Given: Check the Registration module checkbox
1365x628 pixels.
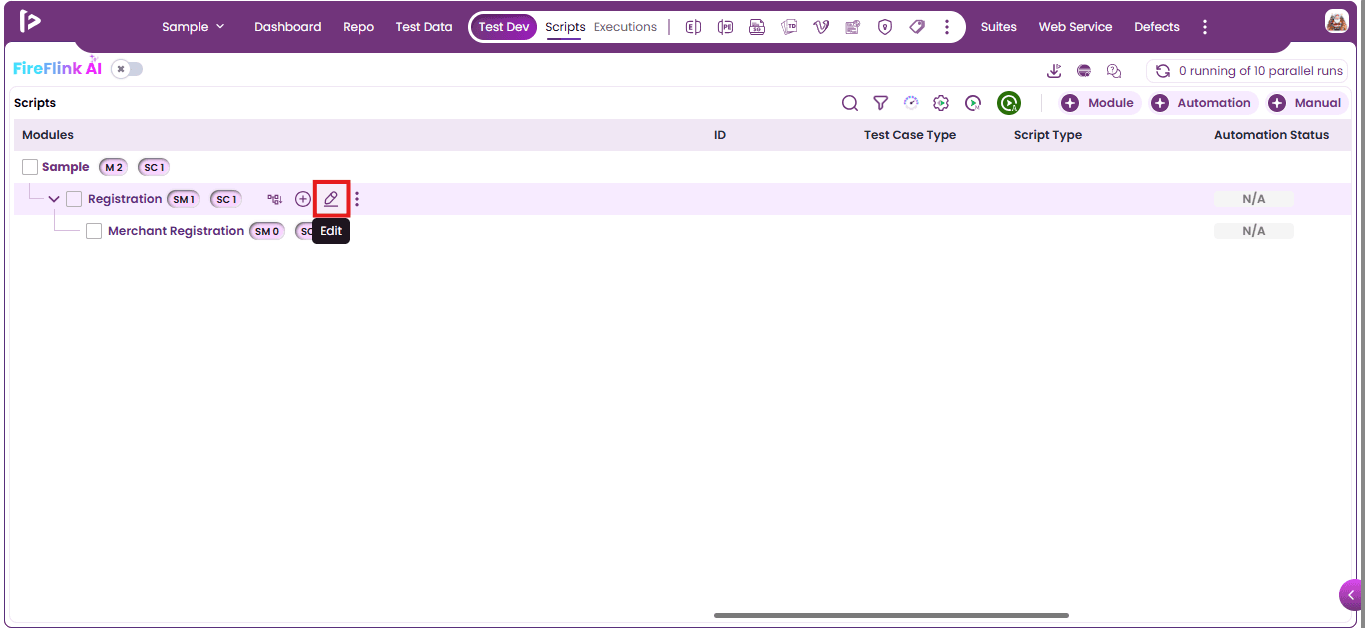Looking at the screenshot, I should click(74, 199).
